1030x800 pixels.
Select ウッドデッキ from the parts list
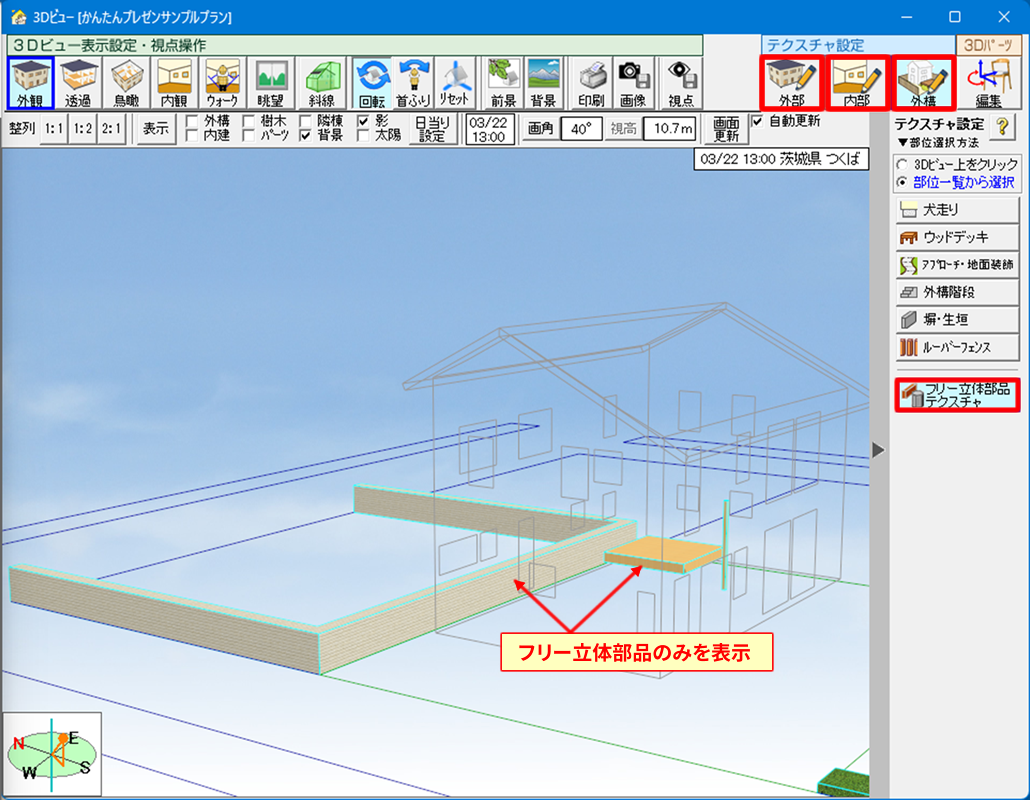(957, 237)
